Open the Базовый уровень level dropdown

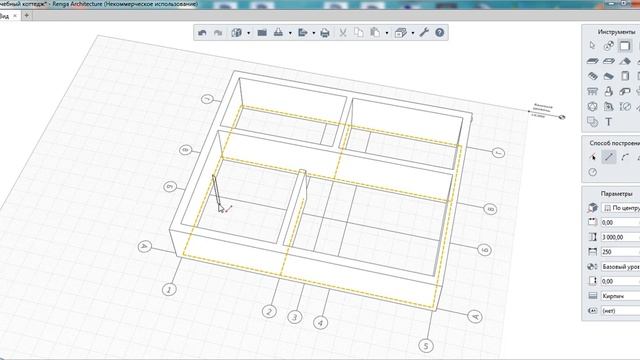pyautogui.click(x=620, y=267)
